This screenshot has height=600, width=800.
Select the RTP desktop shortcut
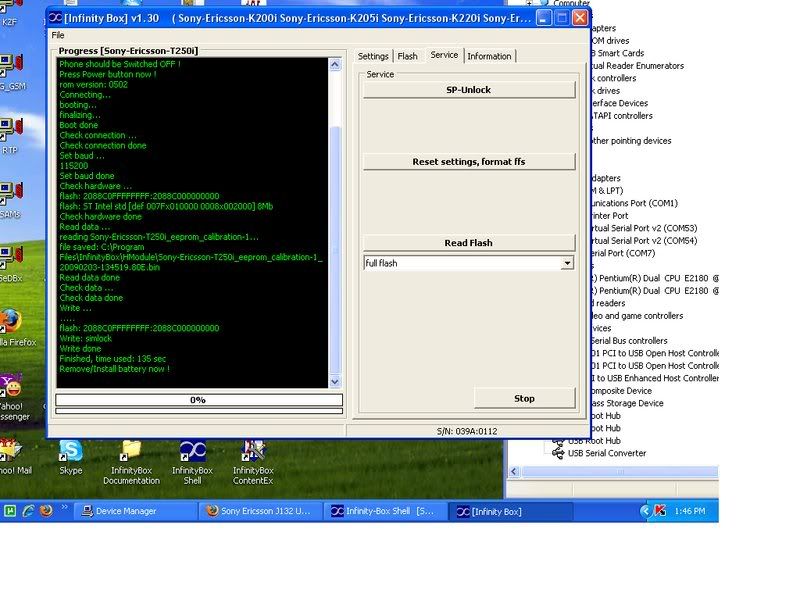tap(10, 136)
